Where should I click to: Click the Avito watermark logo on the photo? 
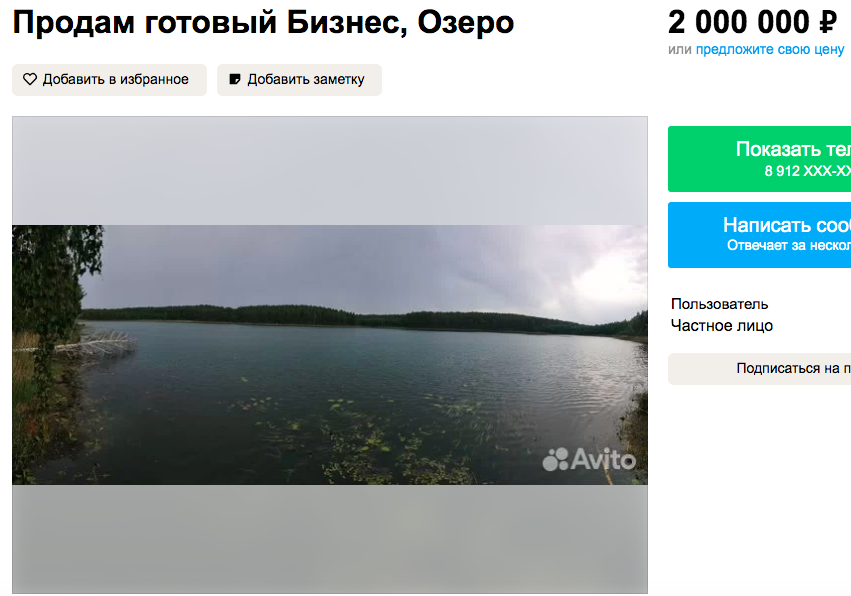point(589,459)
